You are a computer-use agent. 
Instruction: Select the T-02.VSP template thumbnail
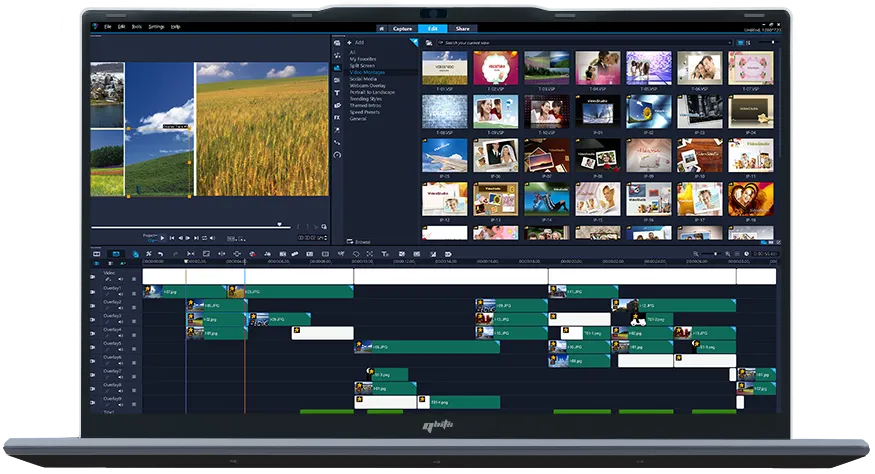point(495,67)
